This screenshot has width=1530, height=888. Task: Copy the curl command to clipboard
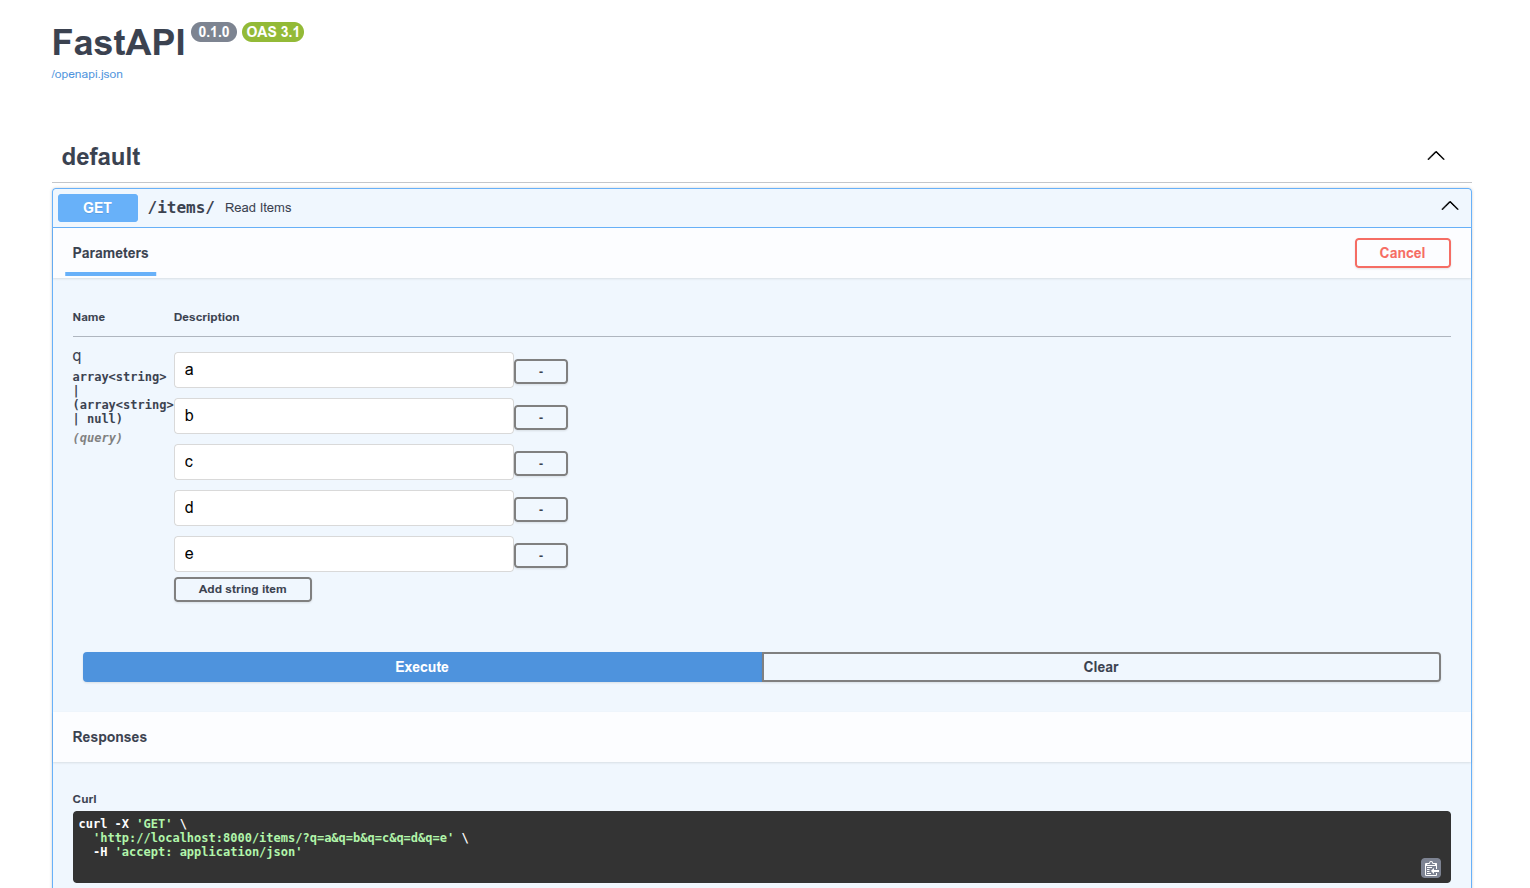pos(1430,868)
